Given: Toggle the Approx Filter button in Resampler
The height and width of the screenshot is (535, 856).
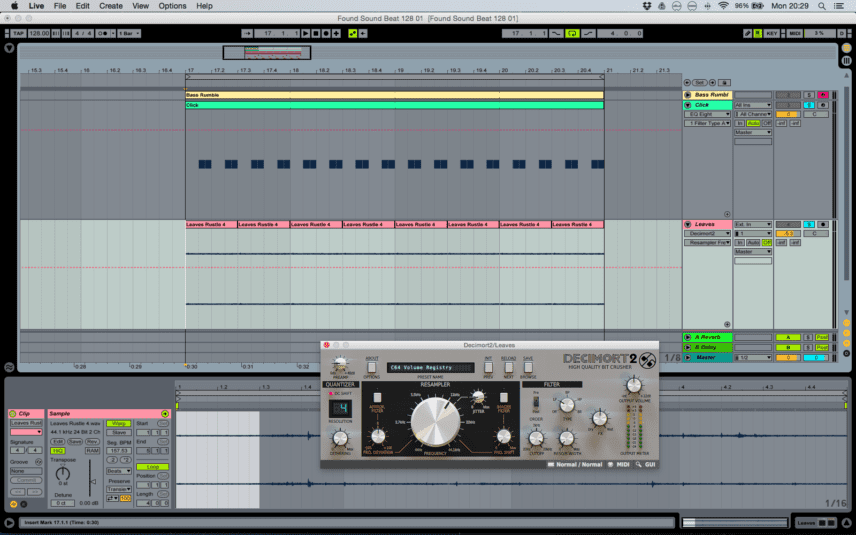Looking at the screenshot, I should (377, 398).
